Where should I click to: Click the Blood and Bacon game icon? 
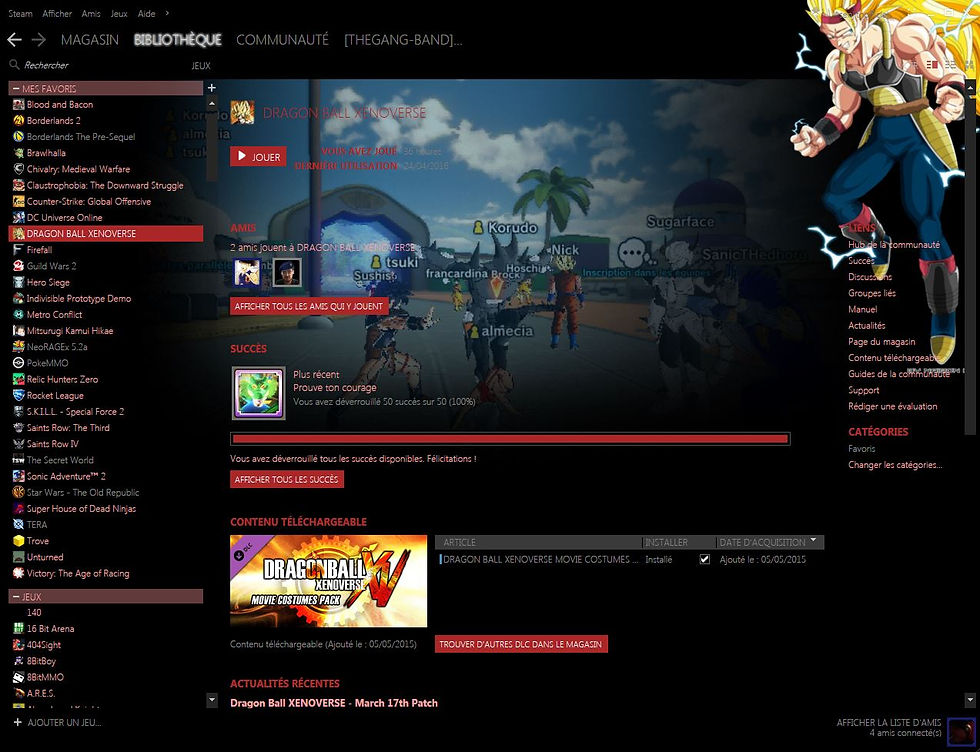pos(19,104)
